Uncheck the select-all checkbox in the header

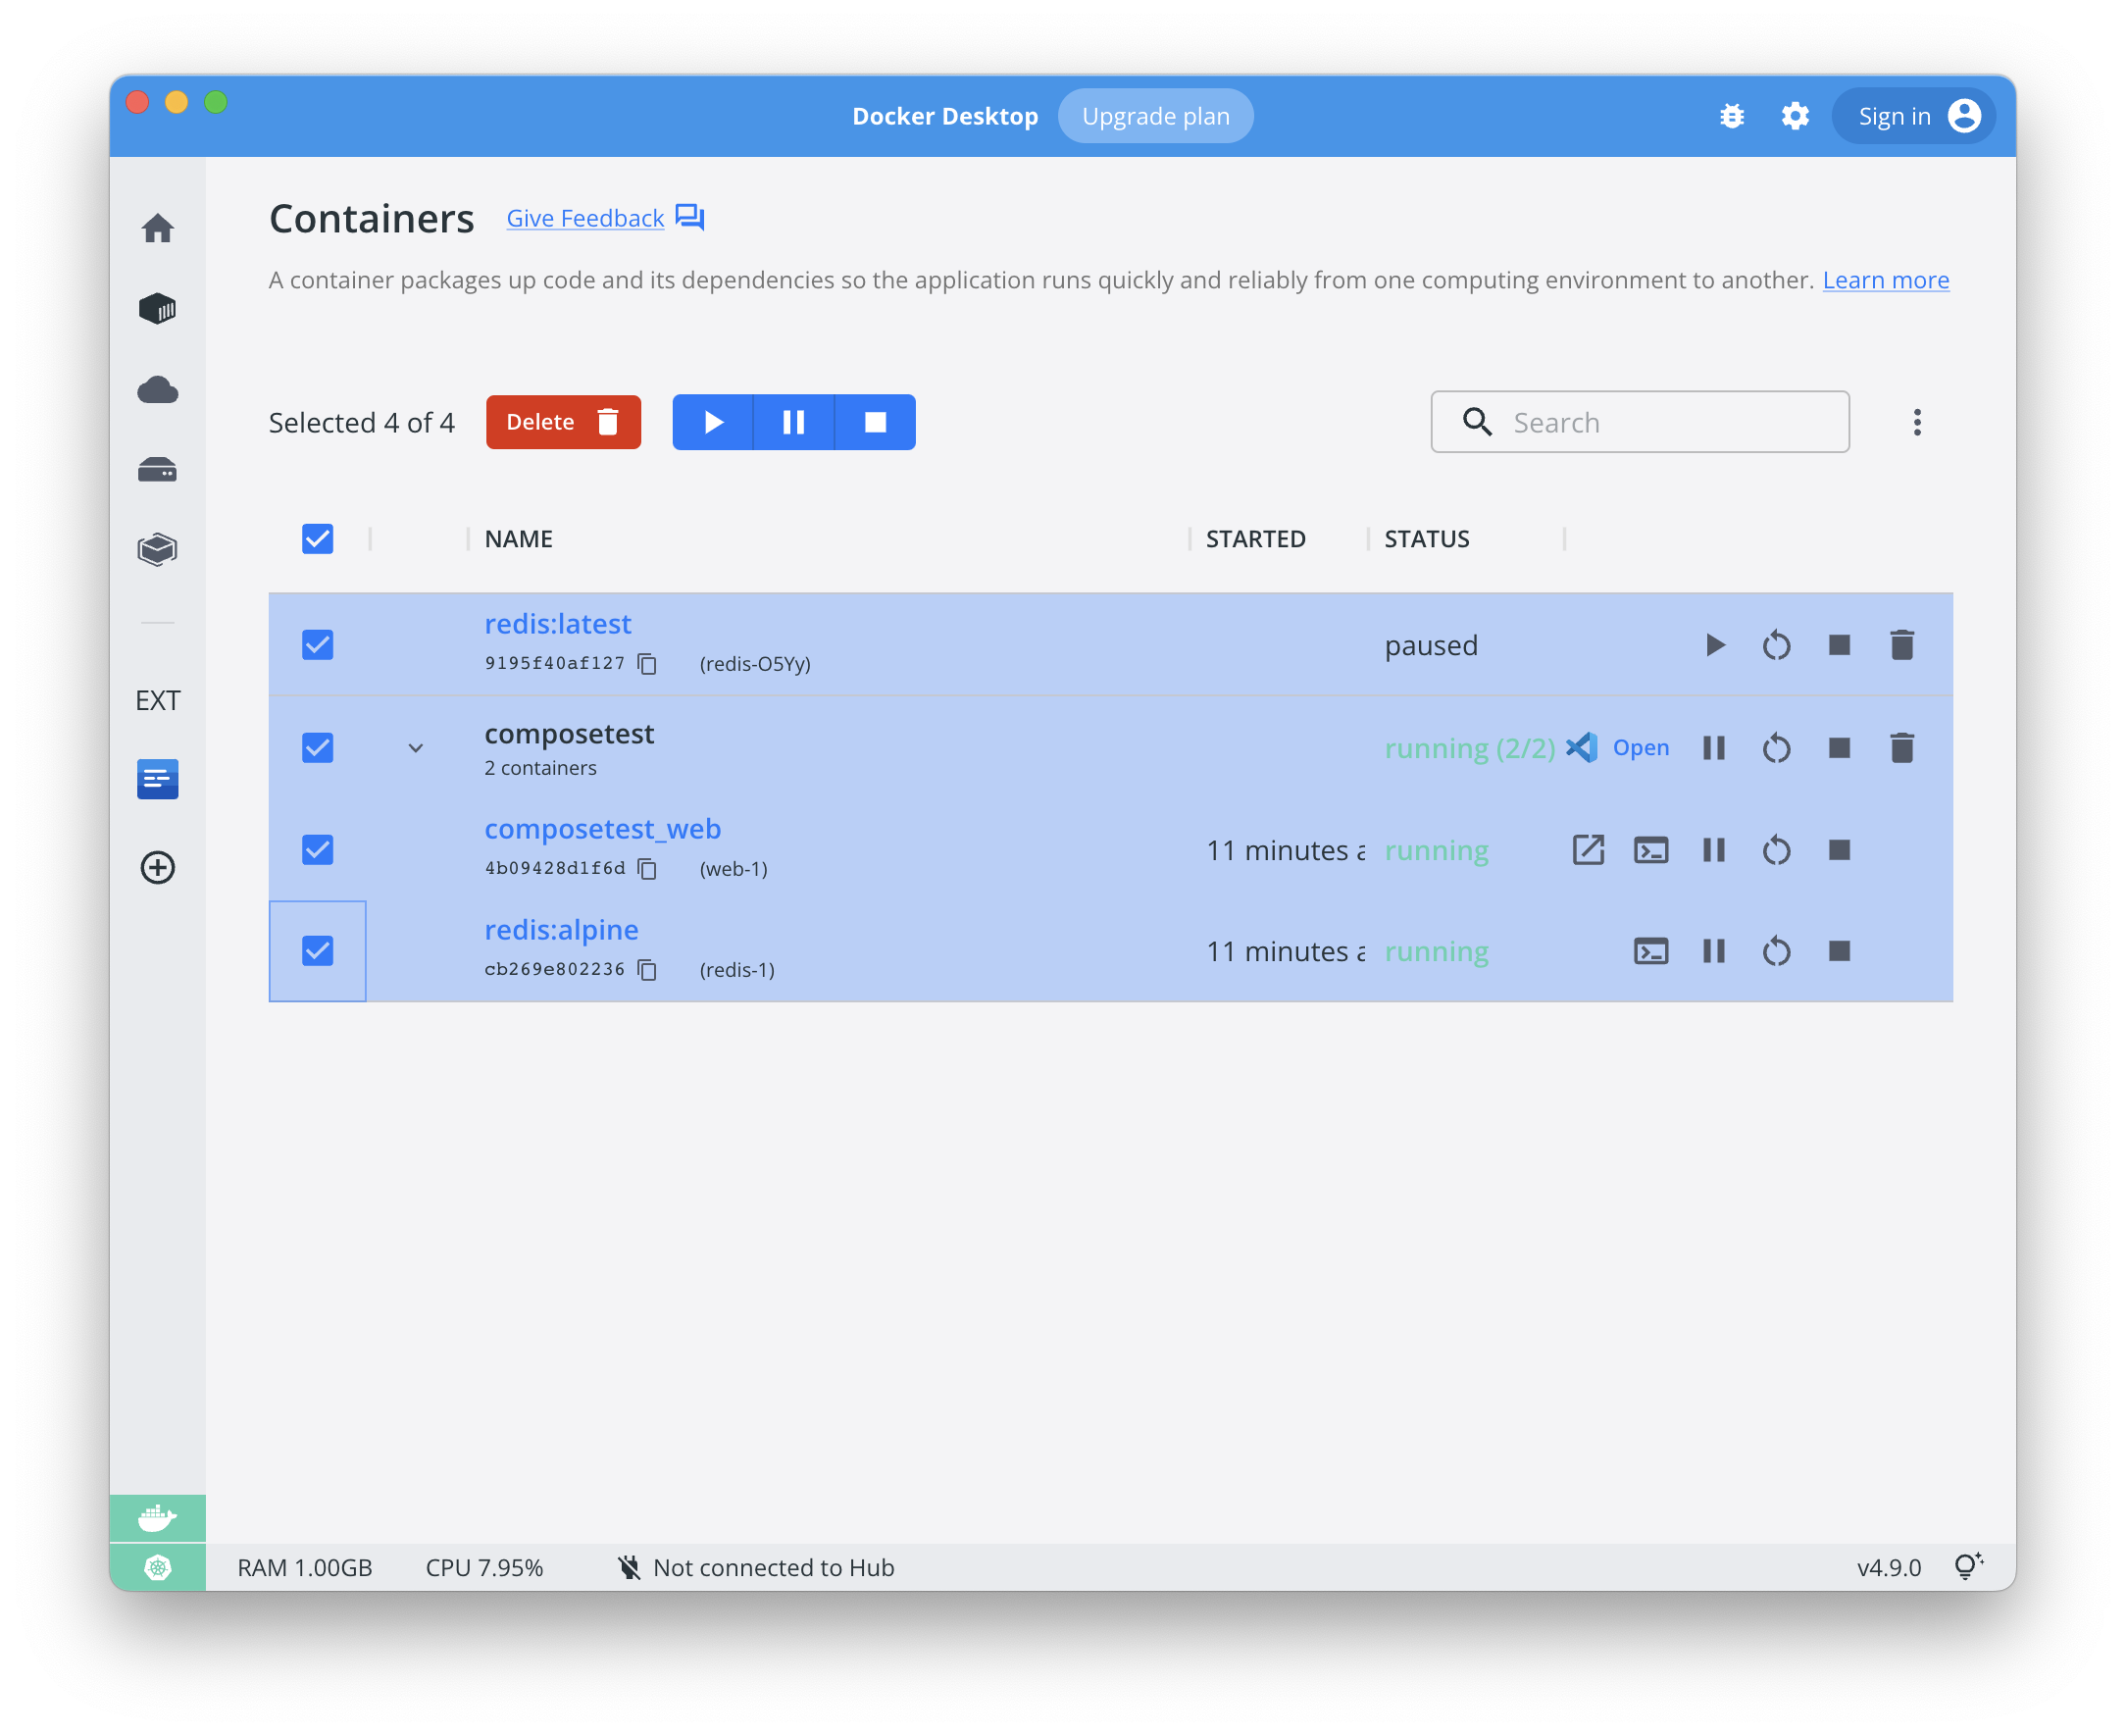tap(317, 538)
